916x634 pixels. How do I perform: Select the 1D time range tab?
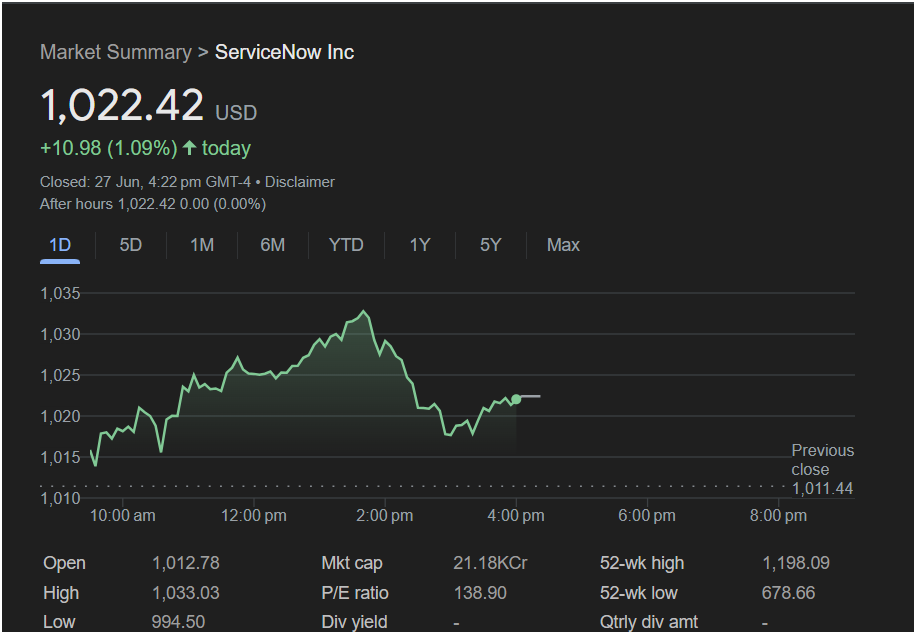(x=60, y=245)
